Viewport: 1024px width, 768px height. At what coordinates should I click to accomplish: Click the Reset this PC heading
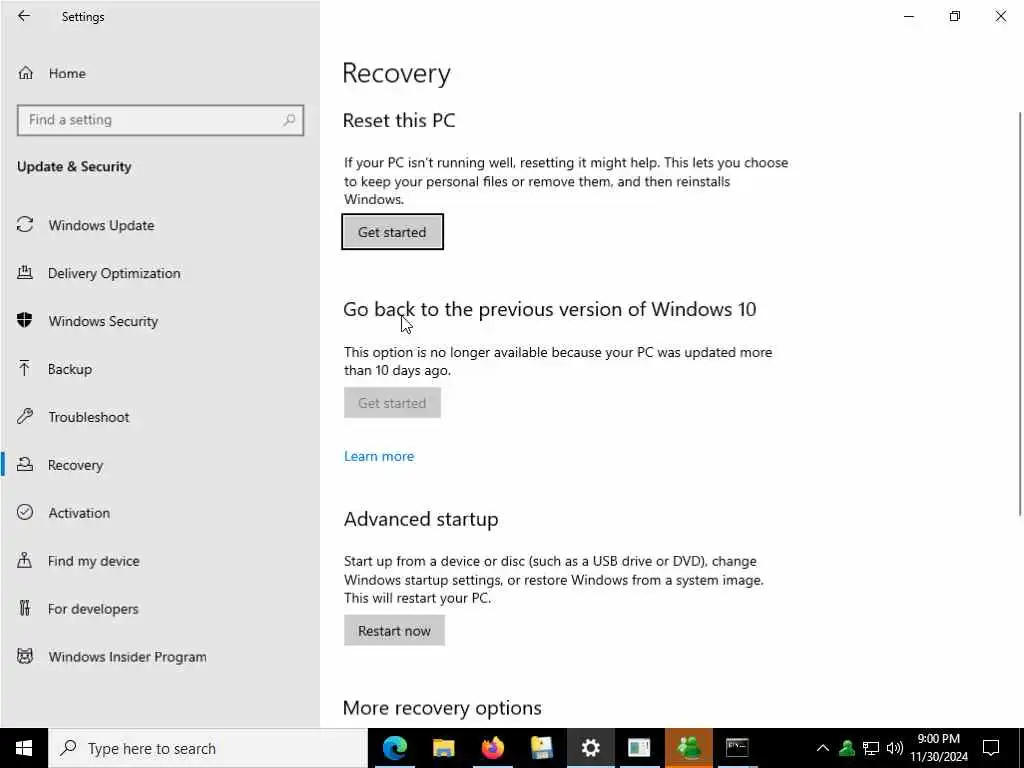[x=399, y=120]
